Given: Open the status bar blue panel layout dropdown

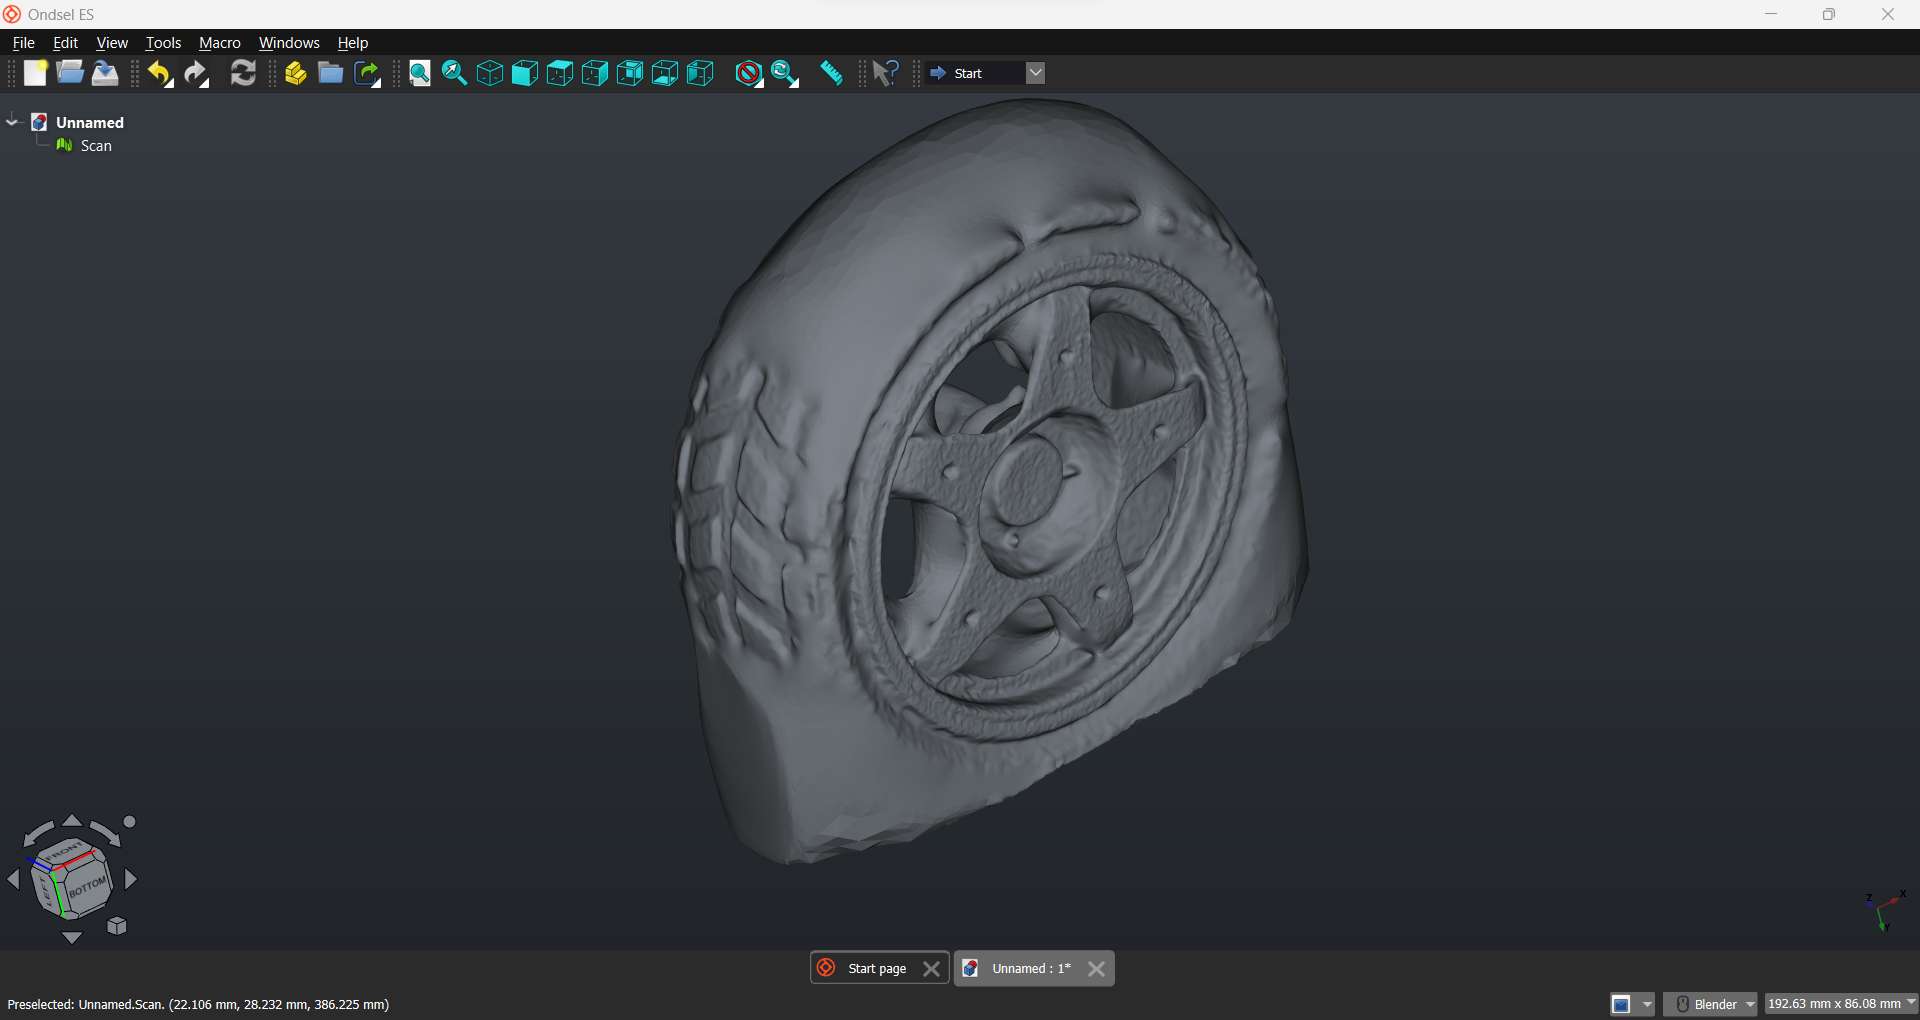Looking at the screenshot, I should pyautogui.click(x=1633, y=1004).
